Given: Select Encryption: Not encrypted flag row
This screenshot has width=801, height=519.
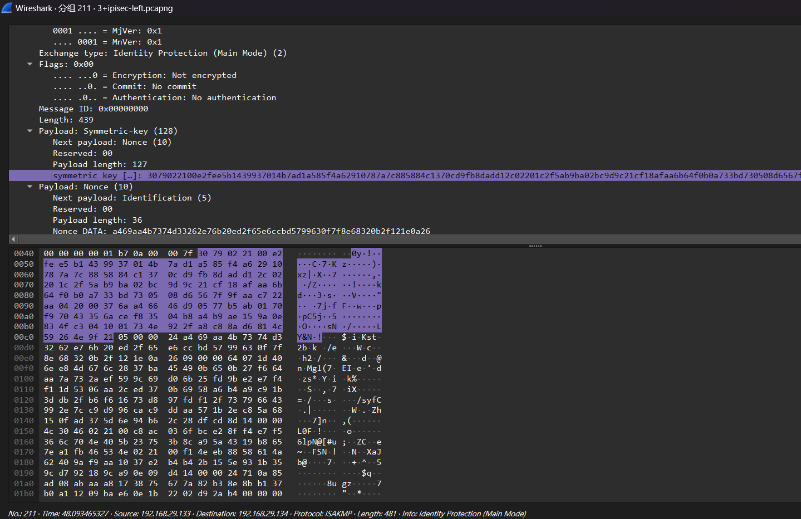Looking at the screenshot, I should point(145,75).
